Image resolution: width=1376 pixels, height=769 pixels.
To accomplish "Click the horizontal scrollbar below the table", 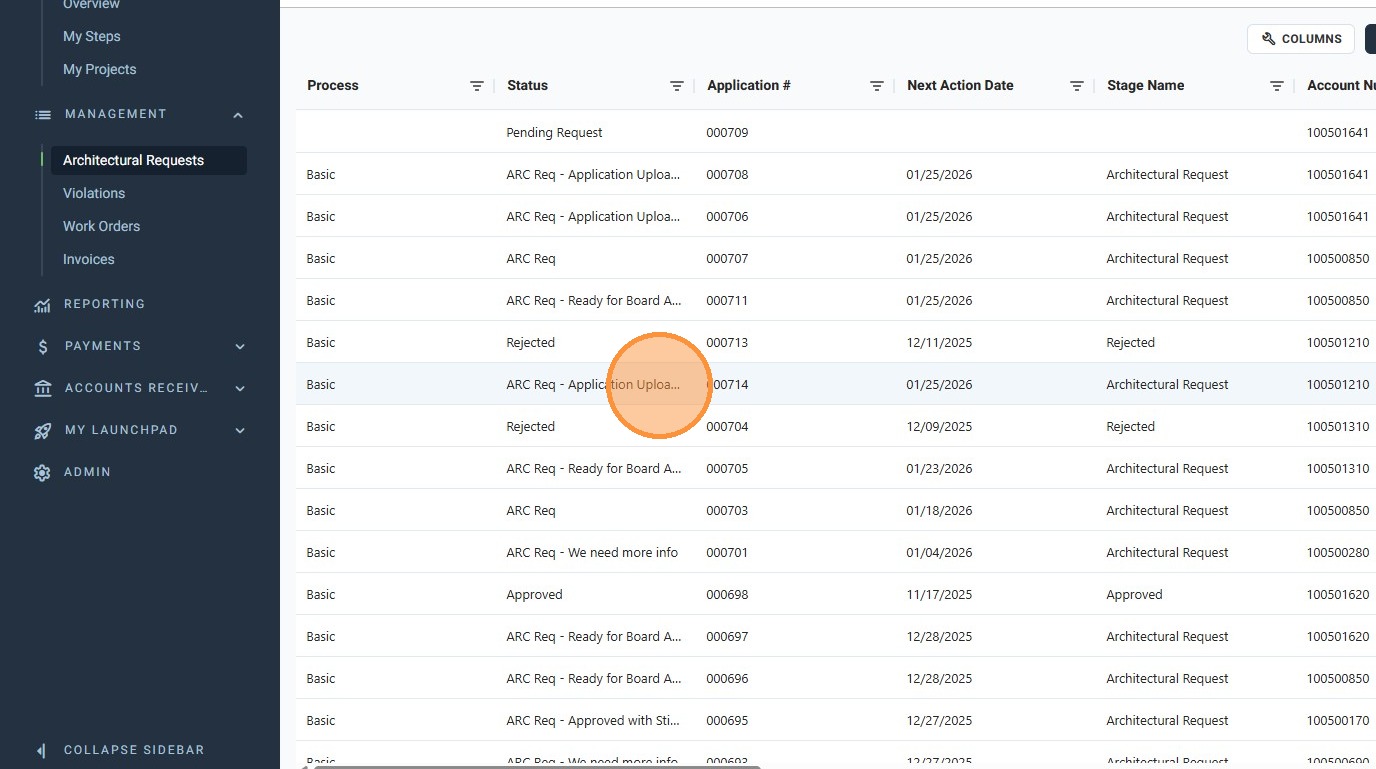I will 537,766.
